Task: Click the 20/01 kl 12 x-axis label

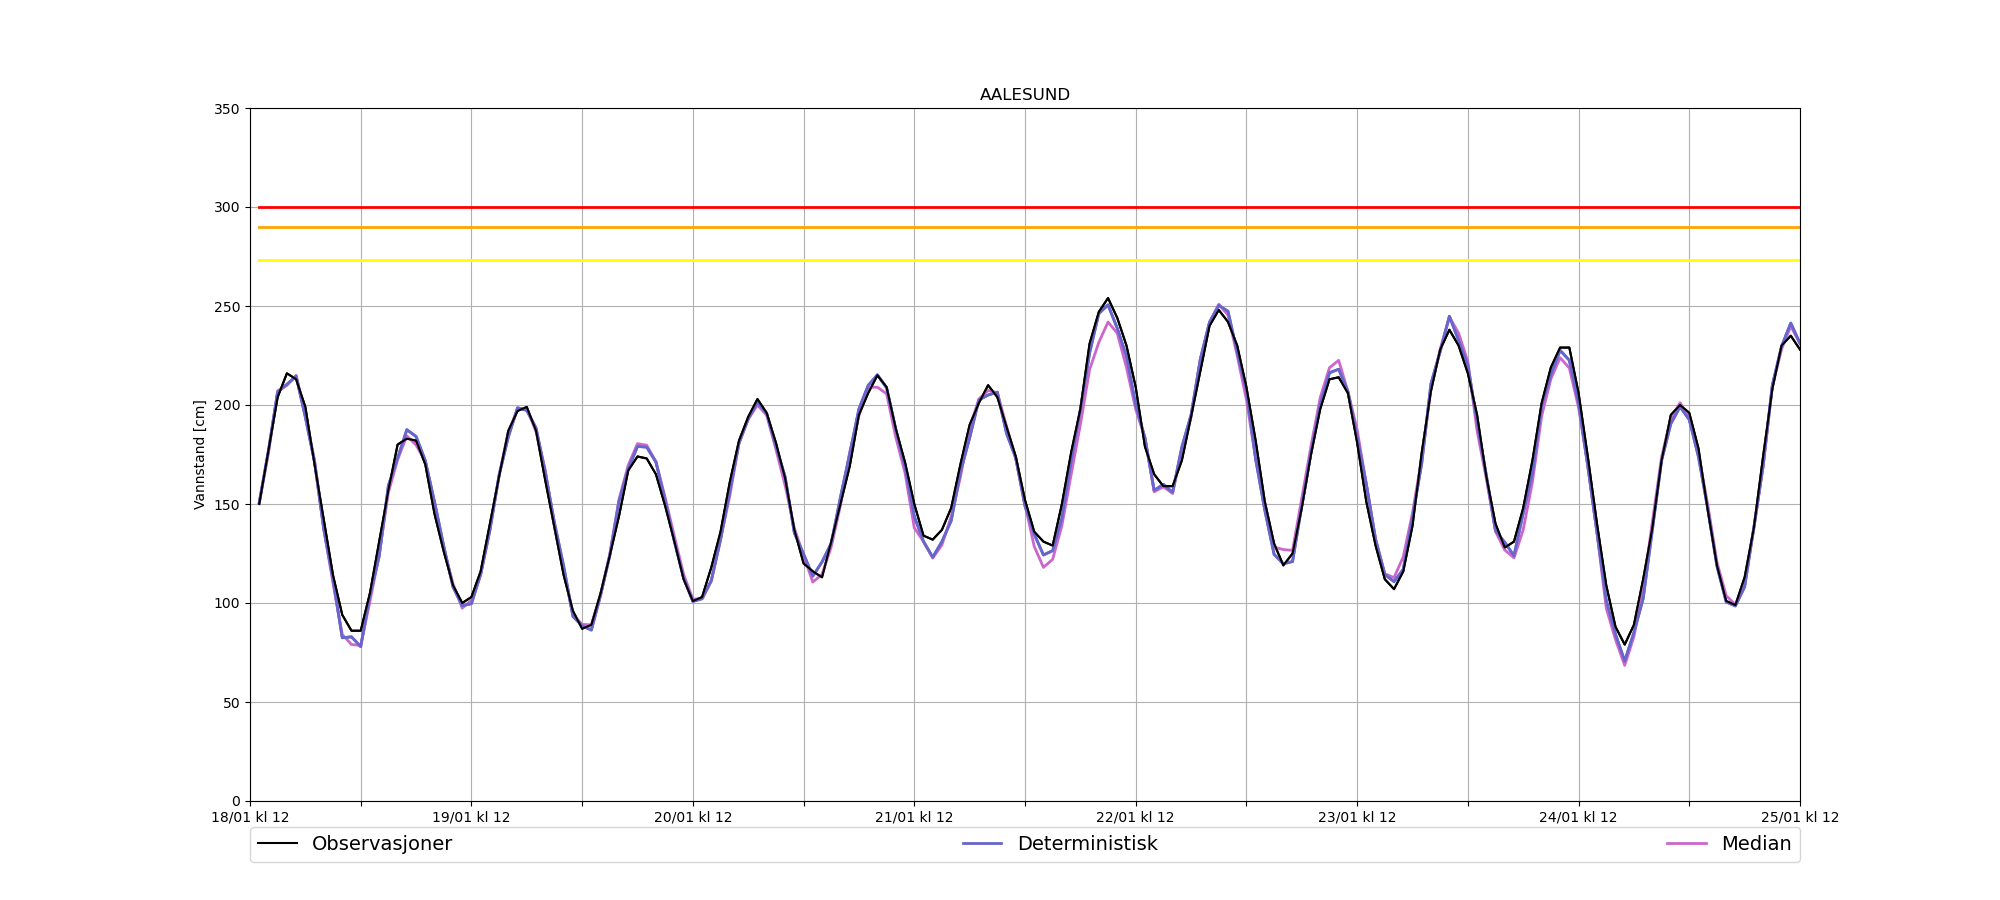Action: click(693, 818)
